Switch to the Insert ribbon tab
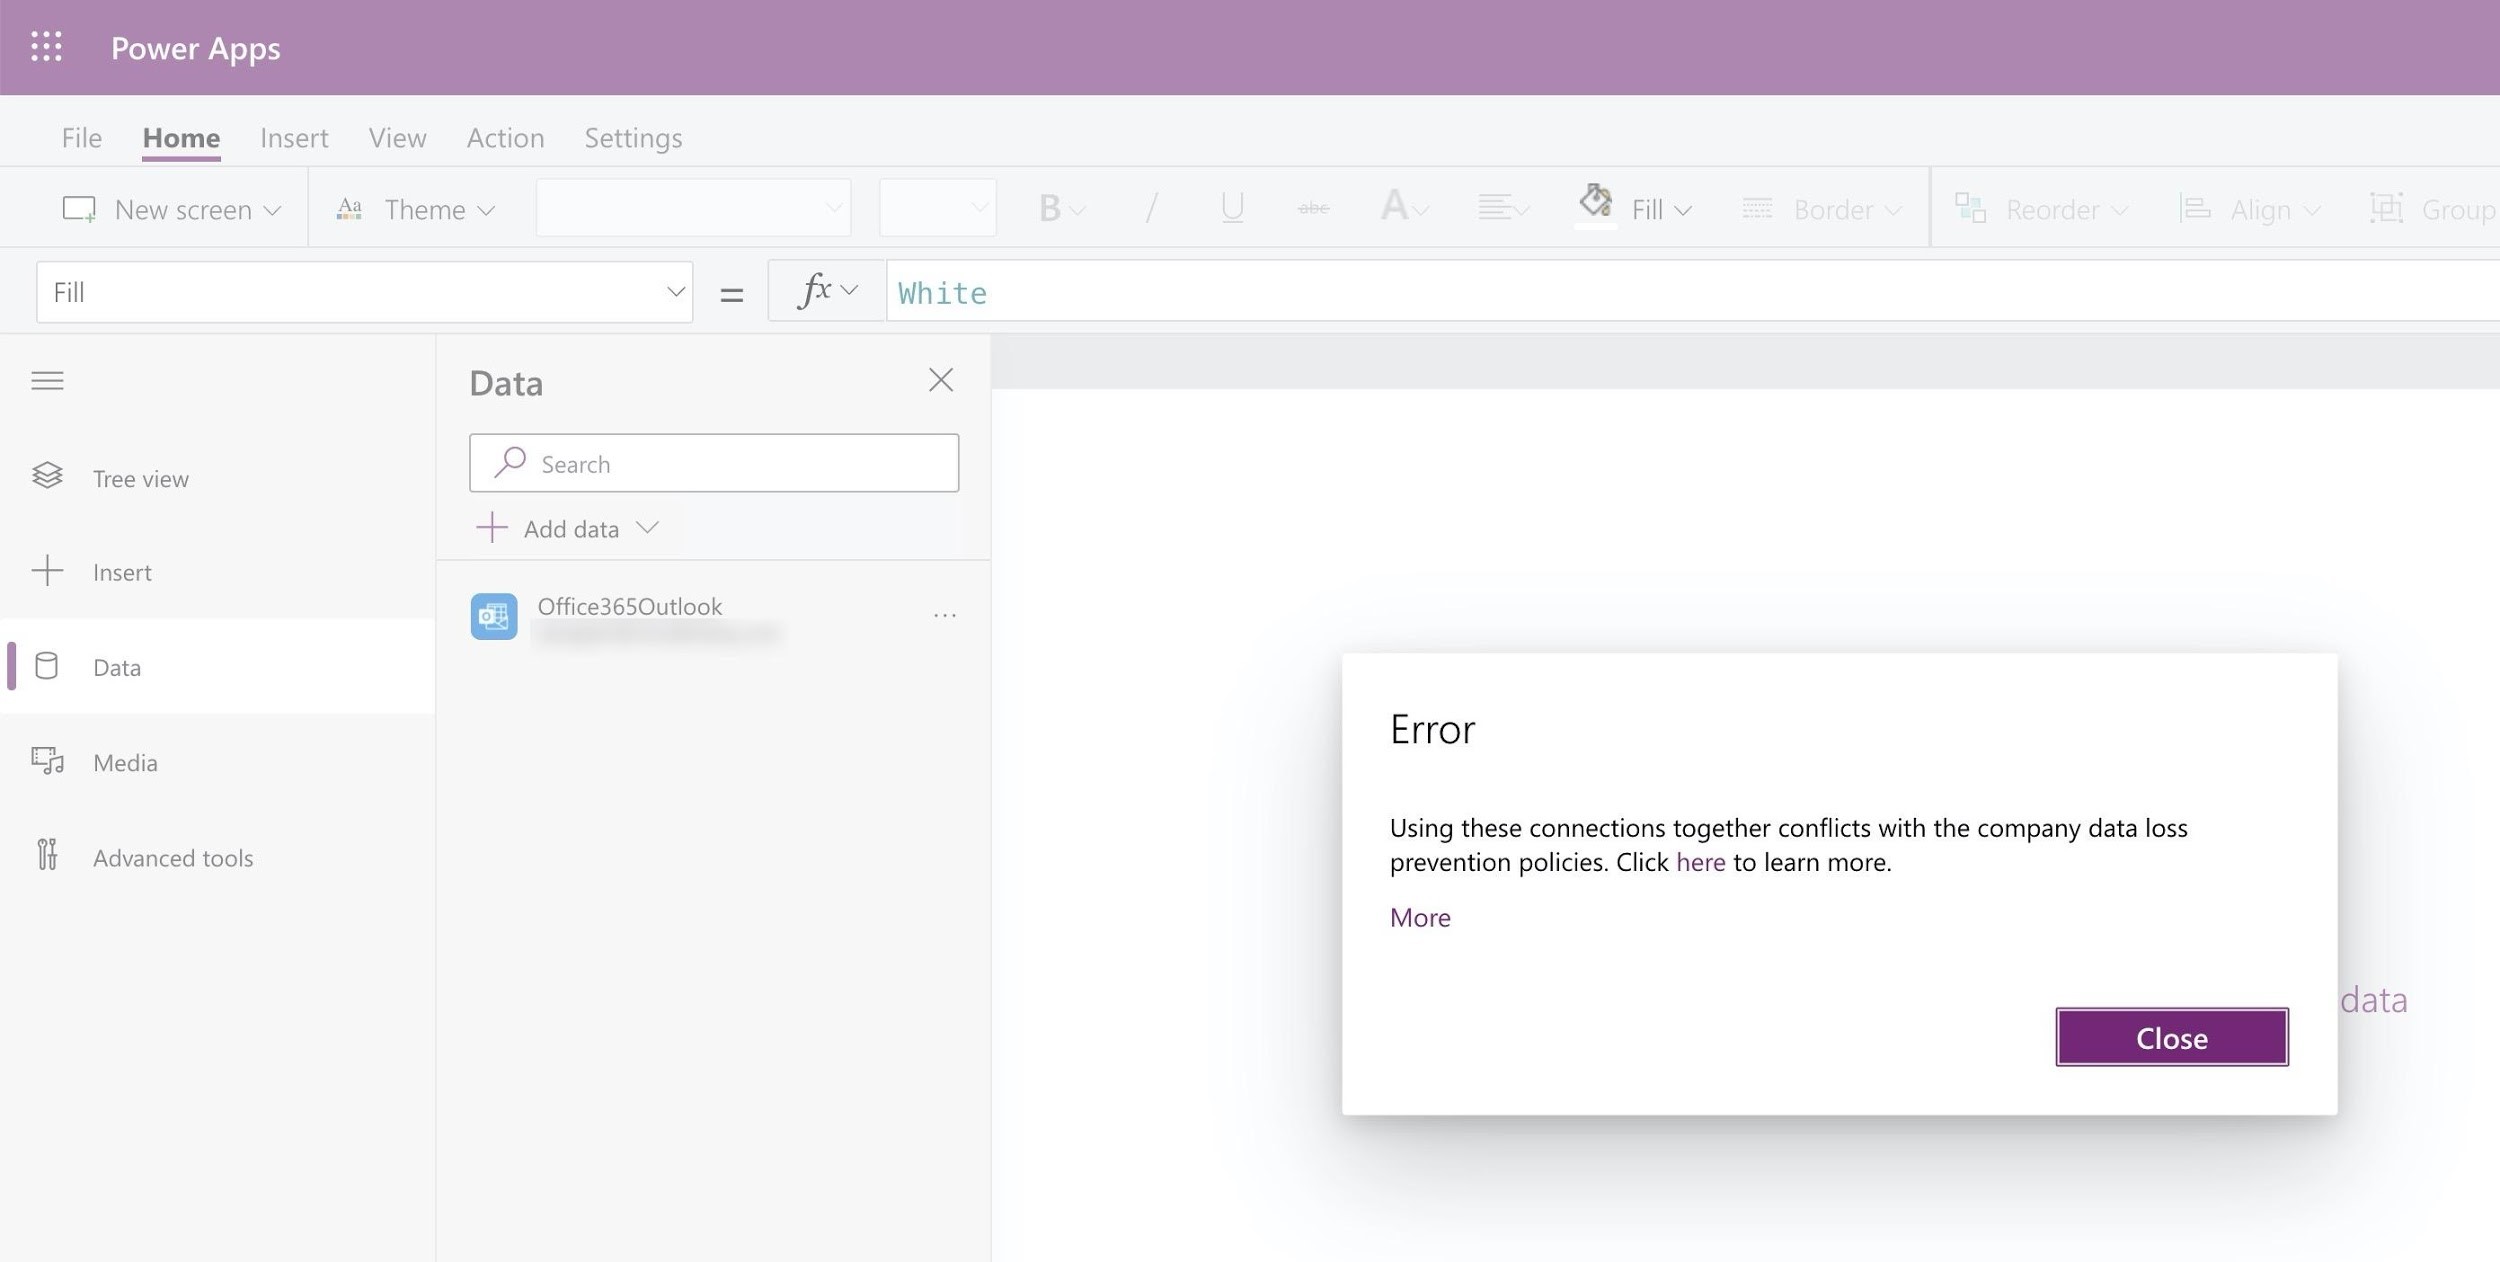Screen dimensions: 2500x1262 click(x=294, y=137)
